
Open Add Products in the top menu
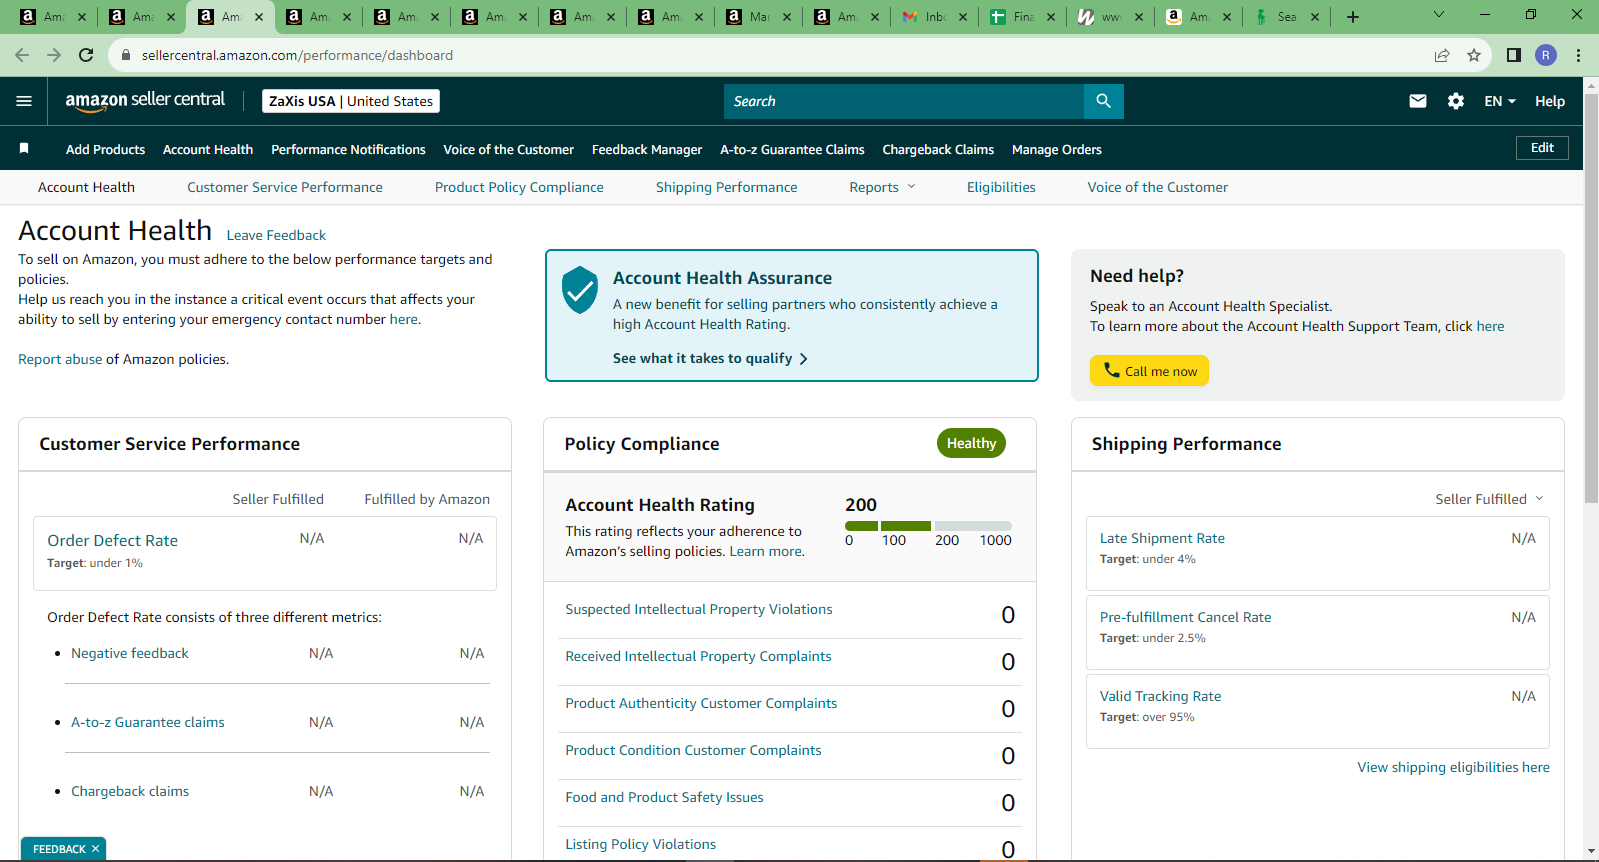[105, 149]
